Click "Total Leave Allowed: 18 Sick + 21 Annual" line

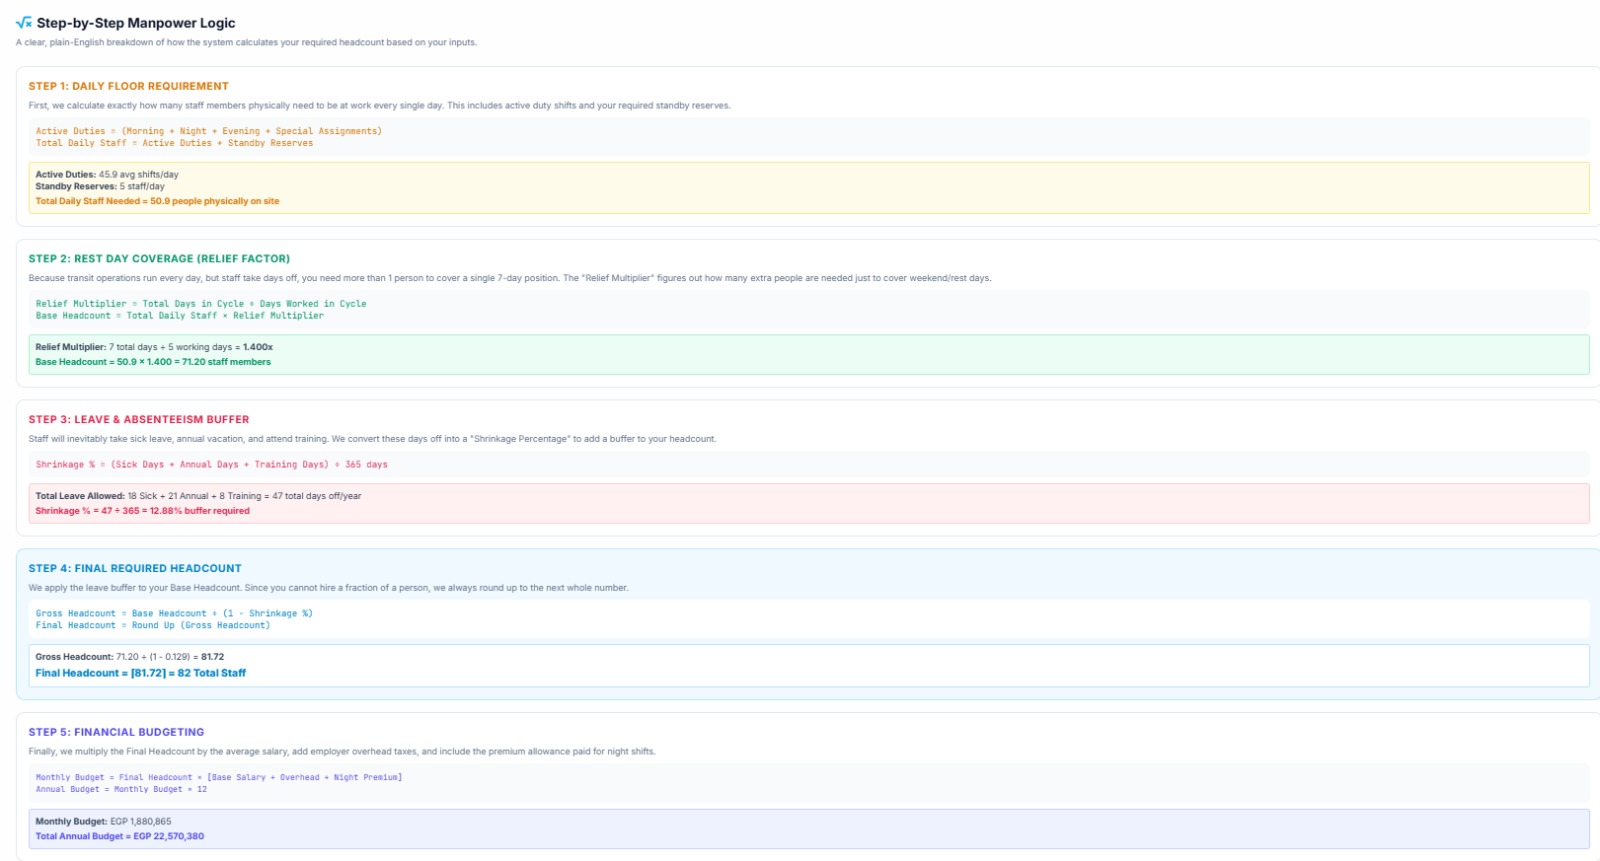(x=199, y=496)
